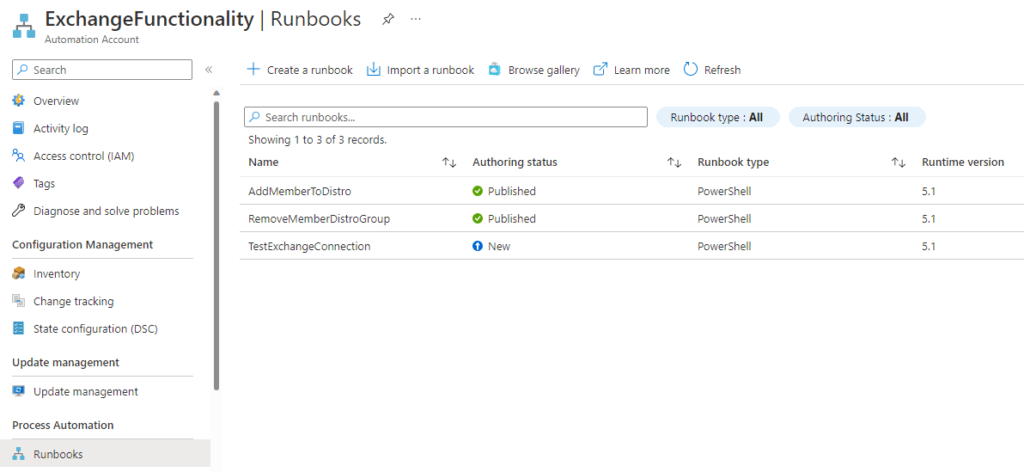This screenshot has width=1024, height=472.
Task: Click Create a runbook label
Action: point(310,70)
